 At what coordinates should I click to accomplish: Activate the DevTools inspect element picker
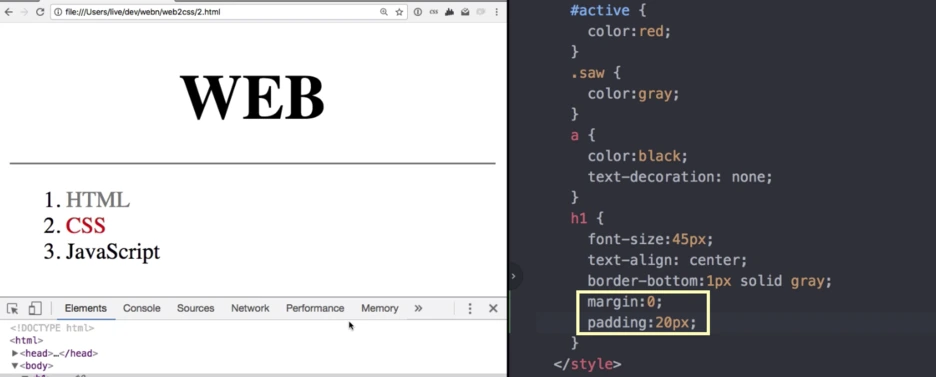click(13, 308)
